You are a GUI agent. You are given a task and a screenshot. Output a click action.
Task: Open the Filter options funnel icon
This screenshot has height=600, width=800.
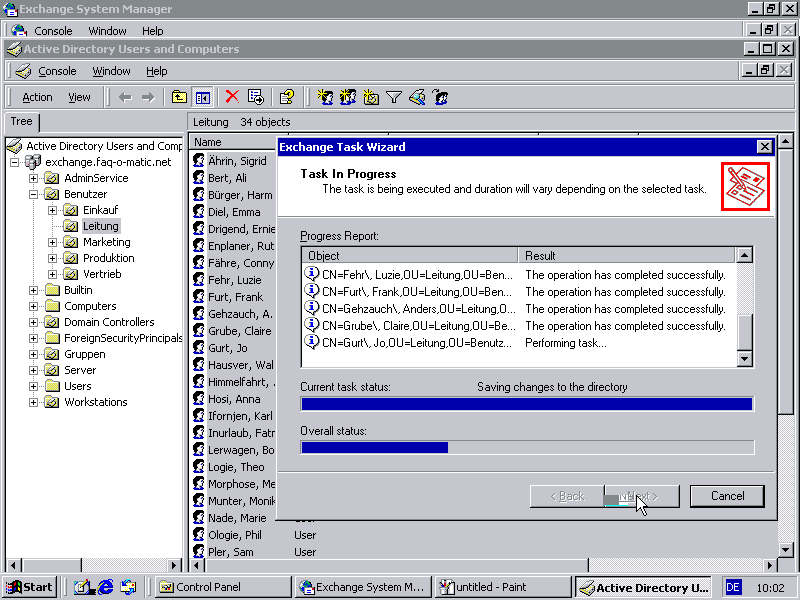coord(394,97)
